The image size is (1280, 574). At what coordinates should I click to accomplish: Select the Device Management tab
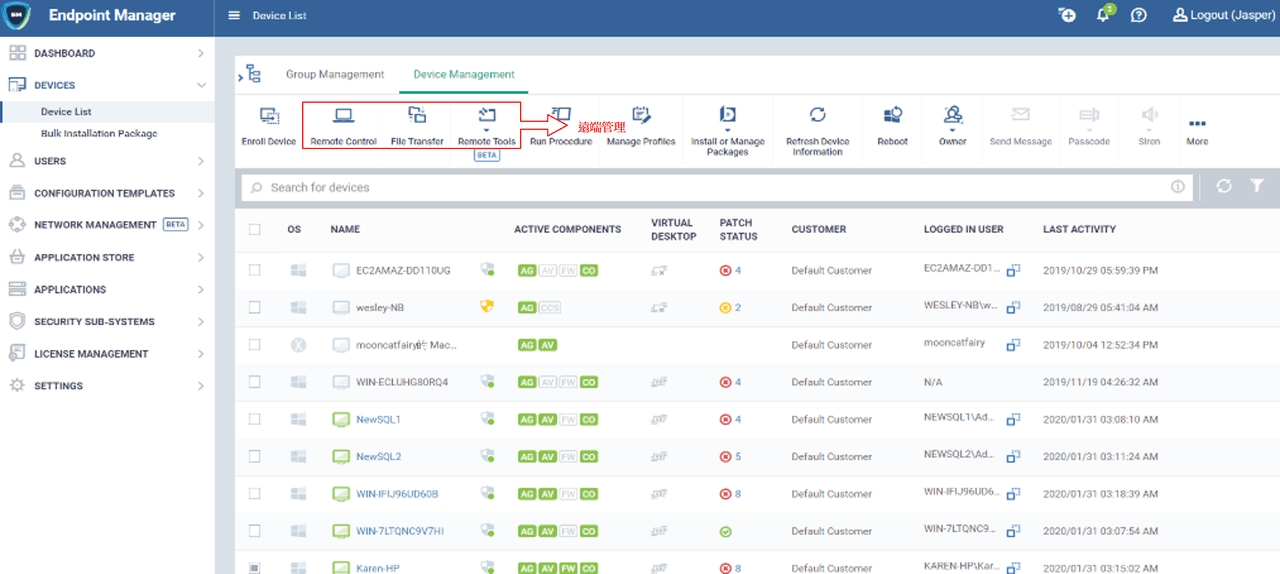[464, 74]
